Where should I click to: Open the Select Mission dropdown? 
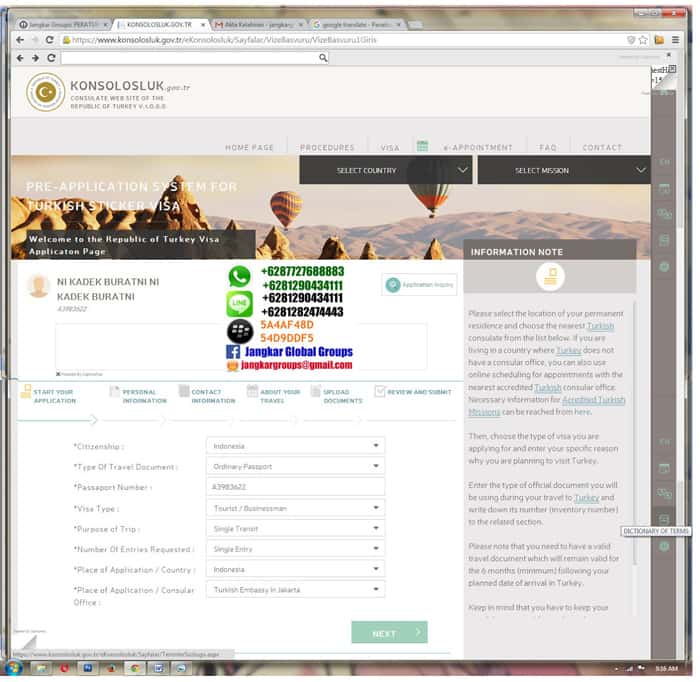(563, 170)
